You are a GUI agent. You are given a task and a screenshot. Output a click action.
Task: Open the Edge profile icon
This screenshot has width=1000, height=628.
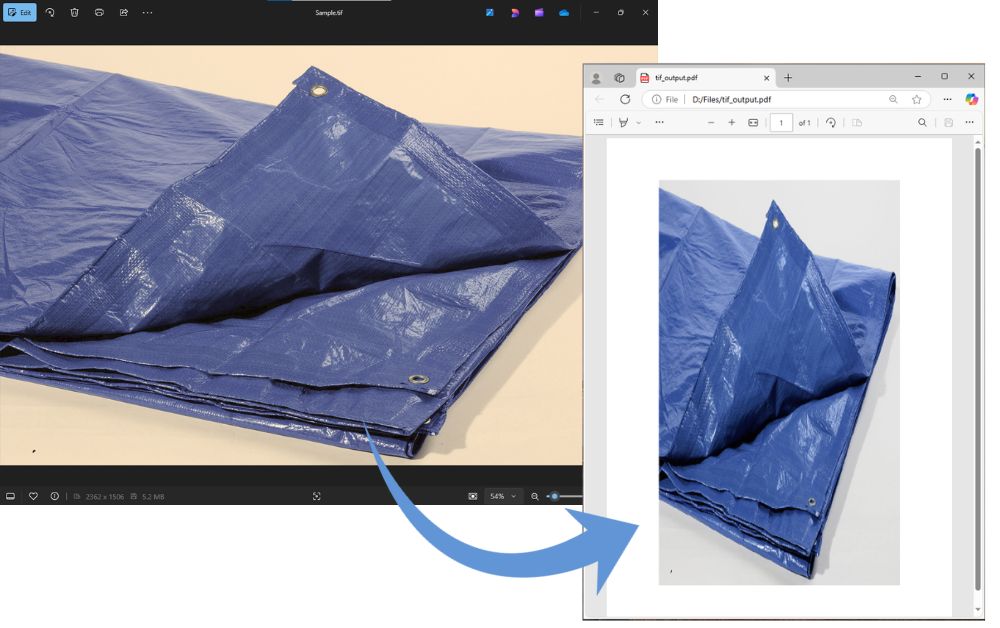coord(597,78)
